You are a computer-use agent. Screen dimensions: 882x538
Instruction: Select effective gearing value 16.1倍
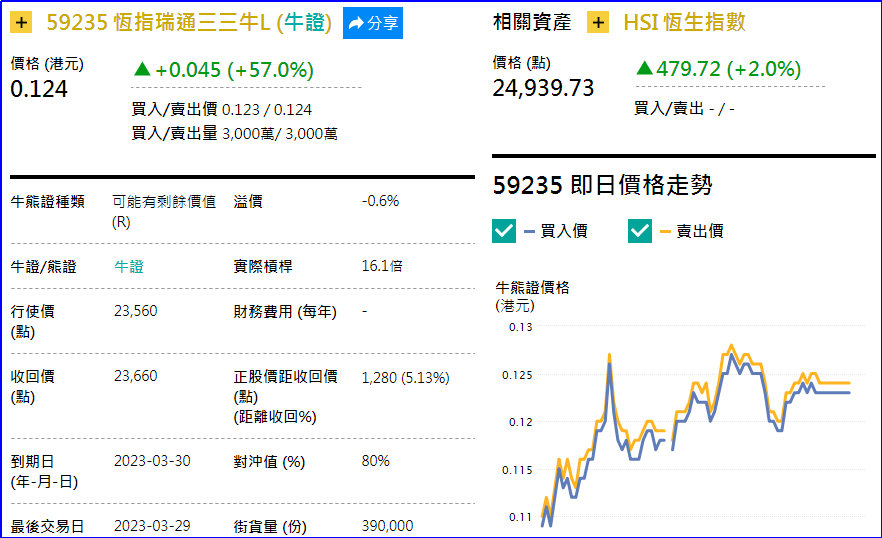pyautogui.click(x=382, y=266)
